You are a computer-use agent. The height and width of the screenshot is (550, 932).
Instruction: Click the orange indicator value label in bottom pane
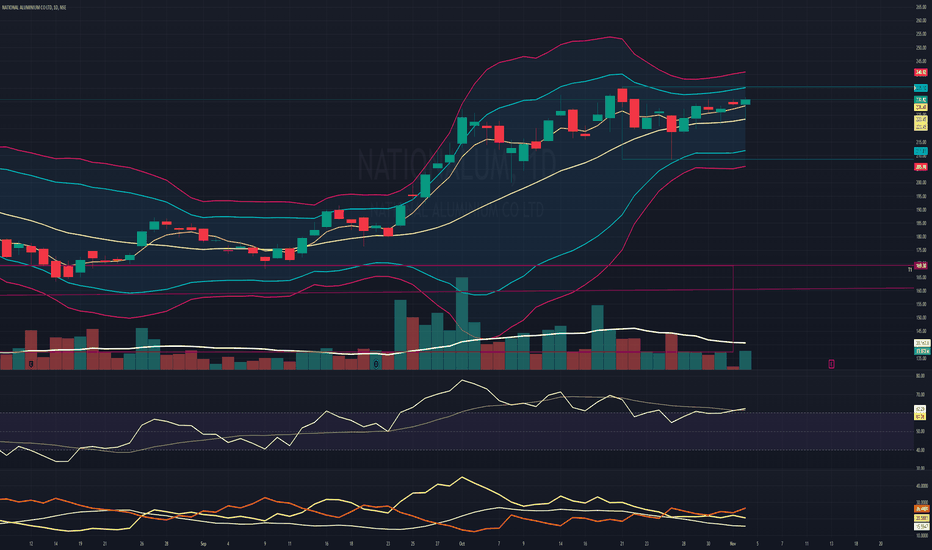pos(920,509)
